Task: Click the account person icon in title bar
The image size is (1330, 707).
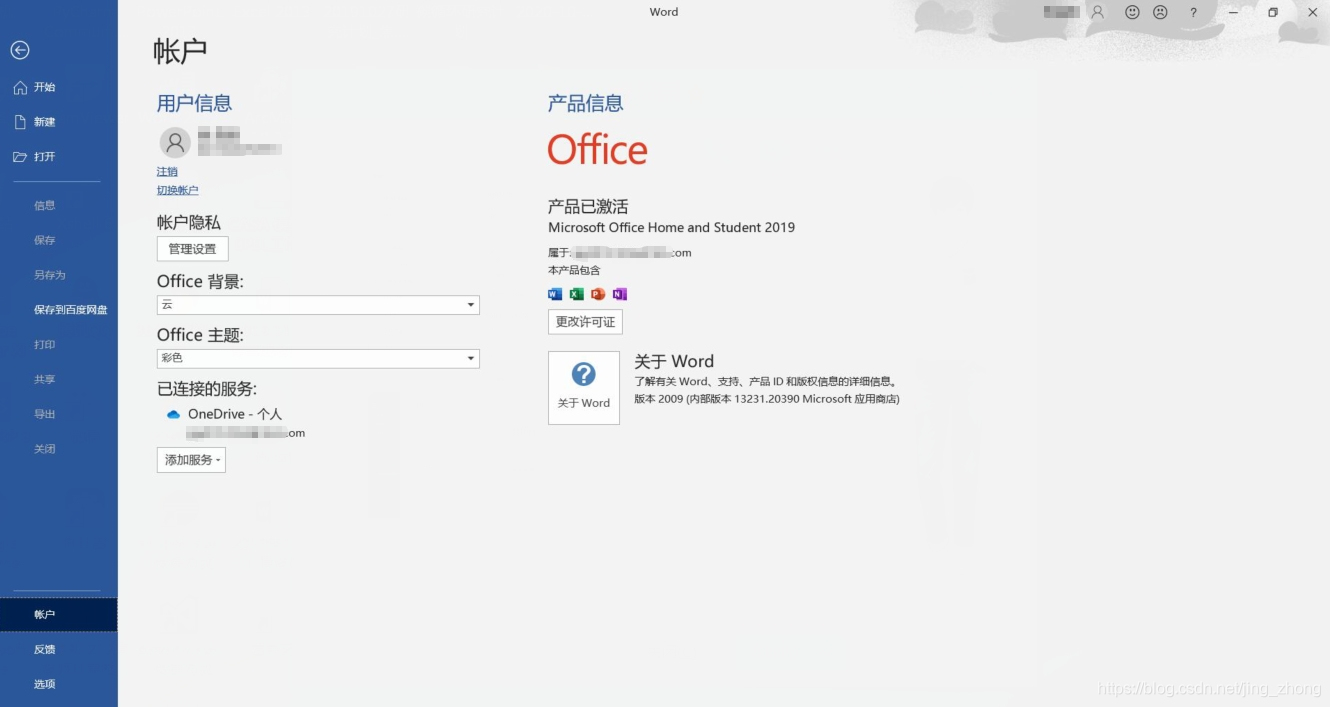Action: 1098,12
